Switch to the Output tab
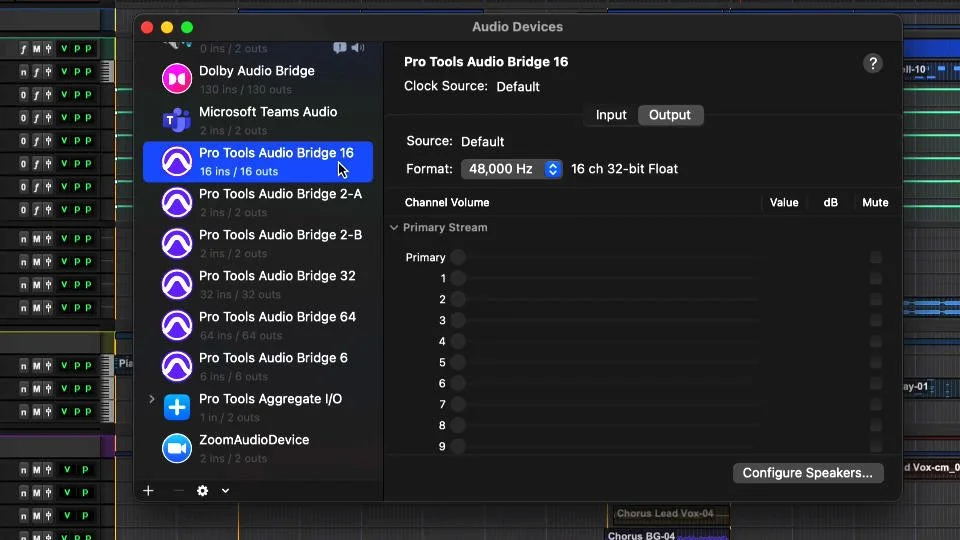This screenshot has width=960, height=540. point(670,115)
